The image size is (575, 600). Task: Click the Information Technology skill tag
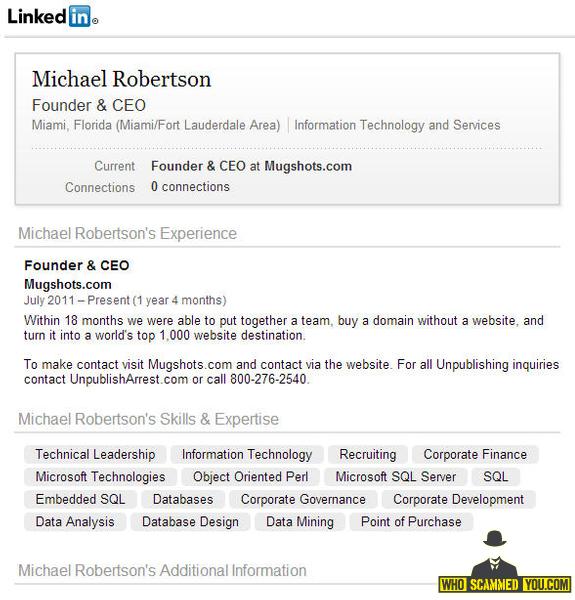click(247, 455)
